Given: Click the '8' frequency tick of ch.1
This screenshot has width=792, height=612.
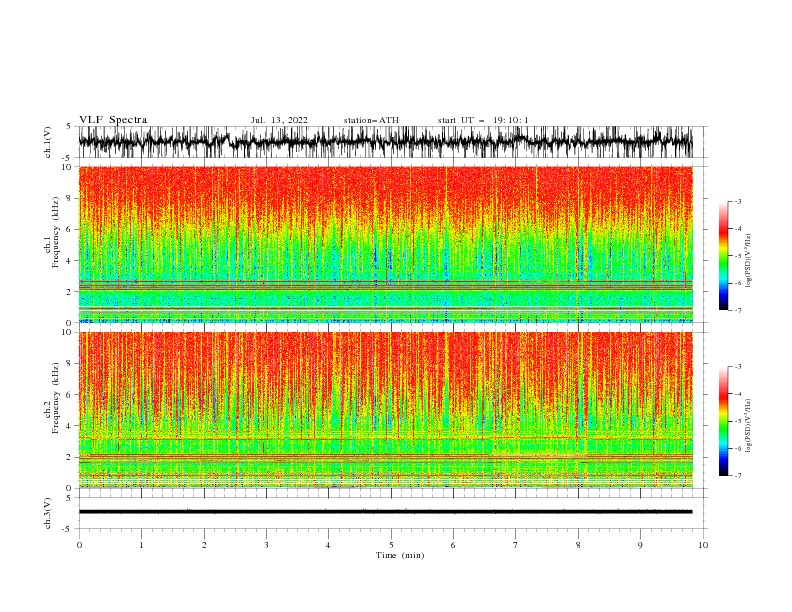Looking at the screenshot, I should point(70,198).
